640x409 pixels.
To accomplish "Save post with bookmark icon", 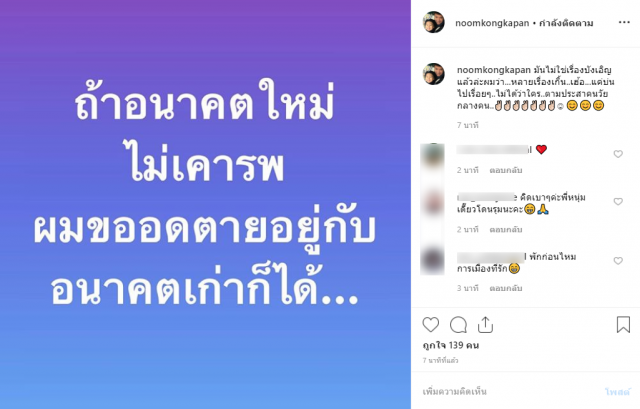I will click(x=623, y=325).
